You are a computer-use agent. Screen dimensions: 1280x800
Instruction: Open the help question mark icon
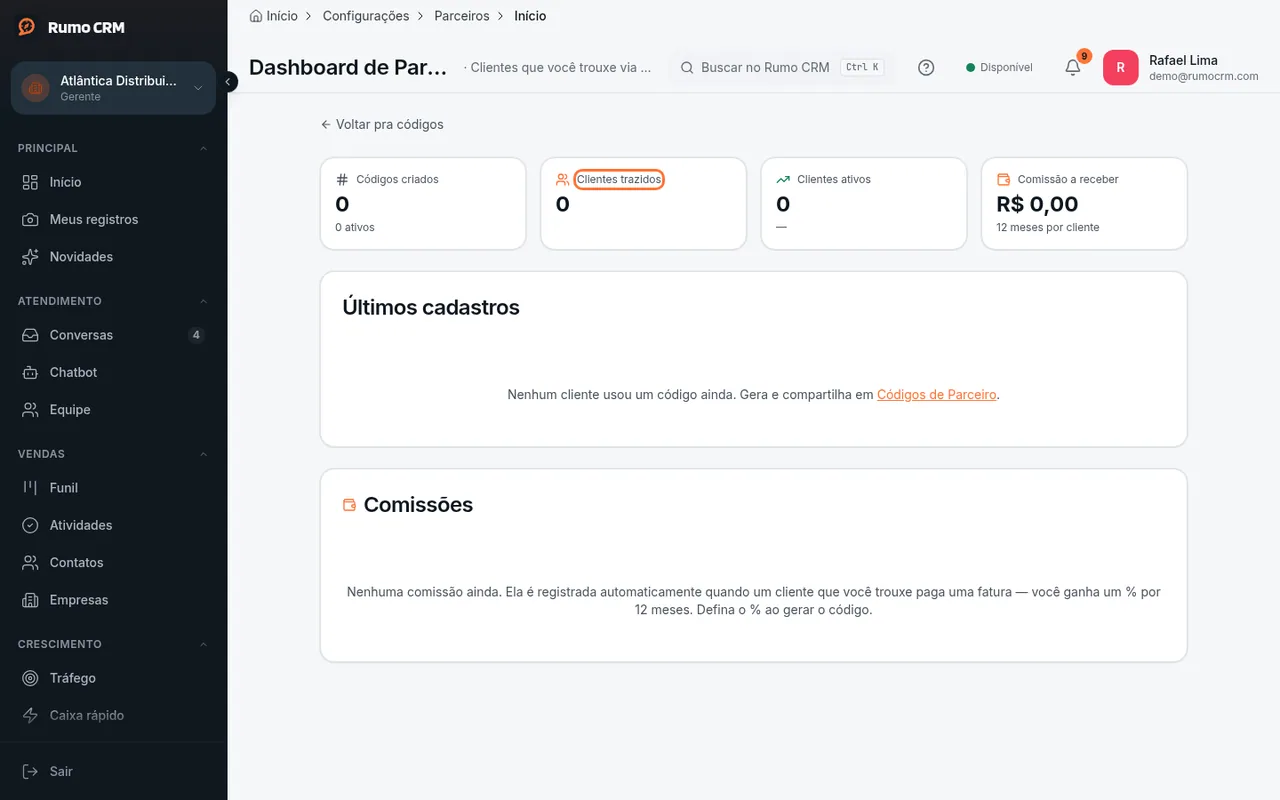tap(926, 67)
